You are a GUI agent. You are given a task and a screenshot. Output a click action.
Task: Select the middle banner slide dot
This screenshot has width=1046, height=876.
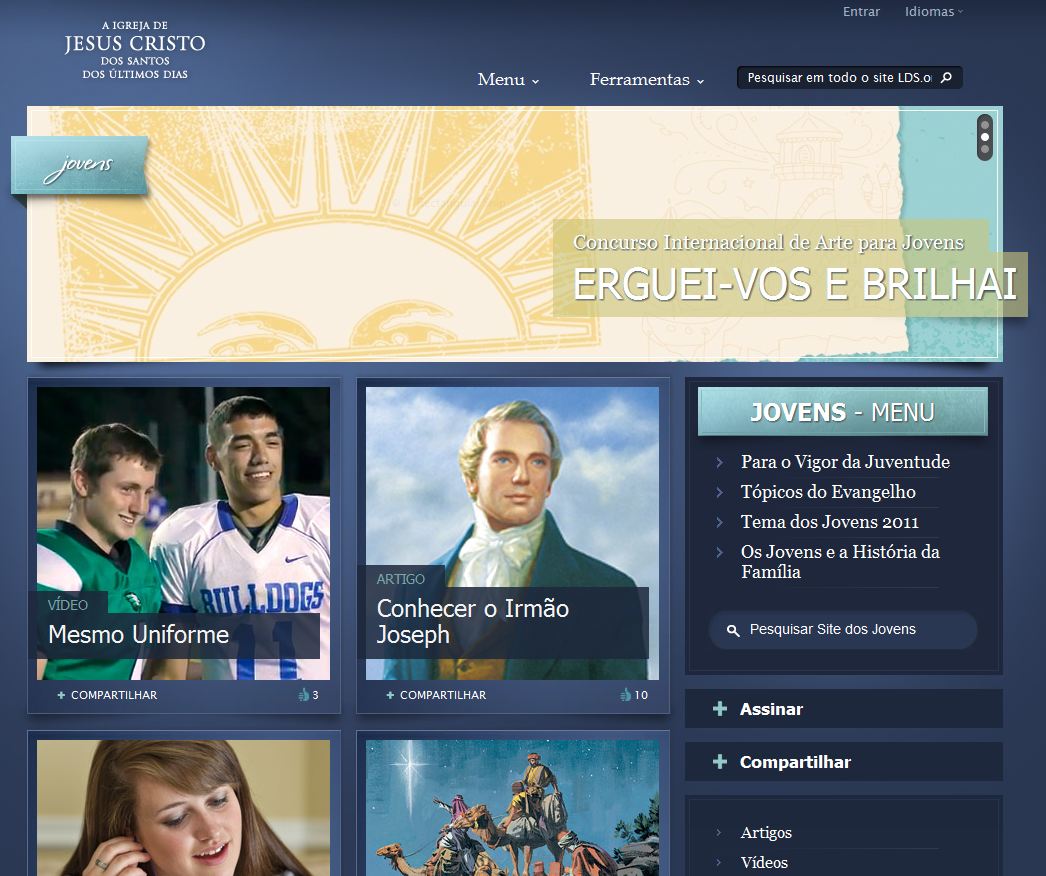985,137
